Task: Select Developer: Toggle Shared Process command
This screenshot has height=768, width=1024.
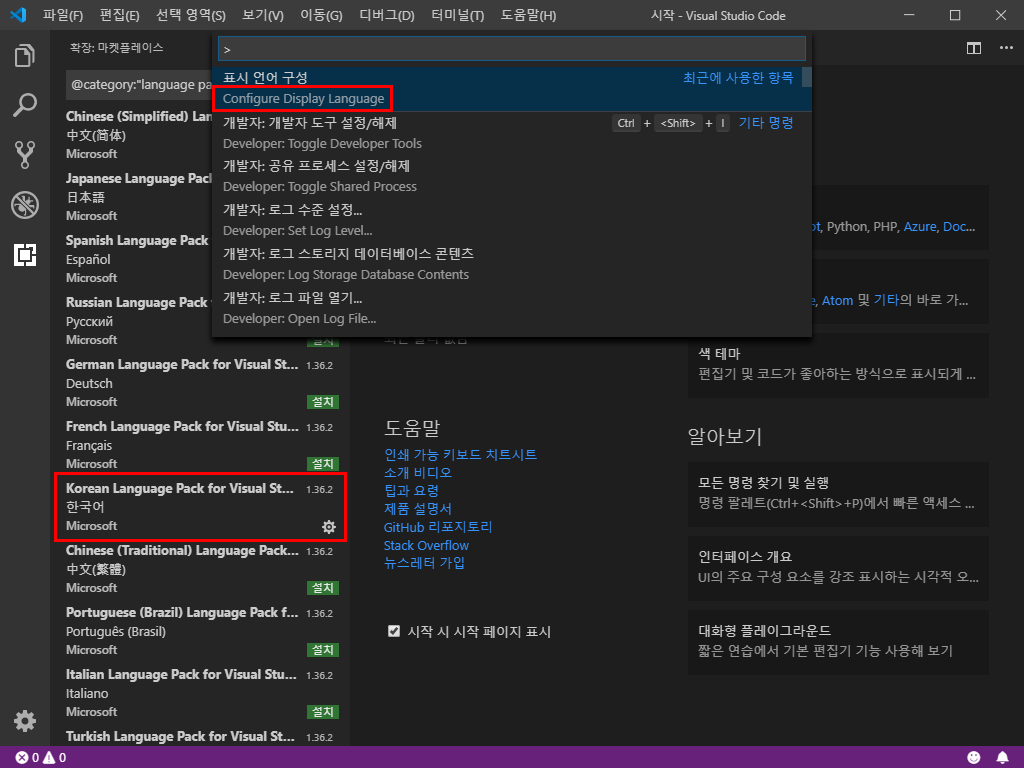Action: [x=511, y=176]
